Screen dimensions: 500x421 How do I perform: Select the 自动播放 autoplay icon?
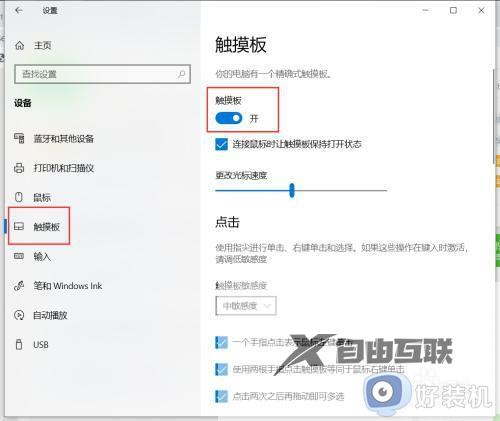(x=19, y=315)
